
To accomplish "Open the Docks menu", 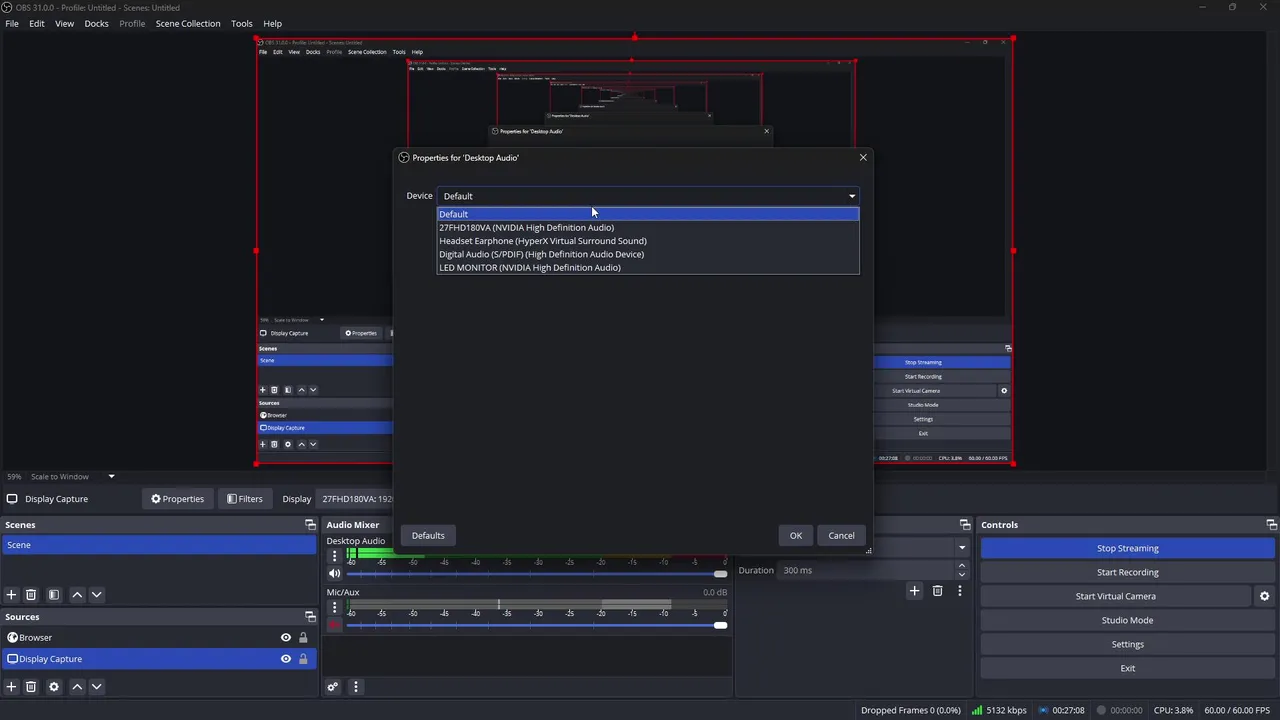I will click(97, 23).
